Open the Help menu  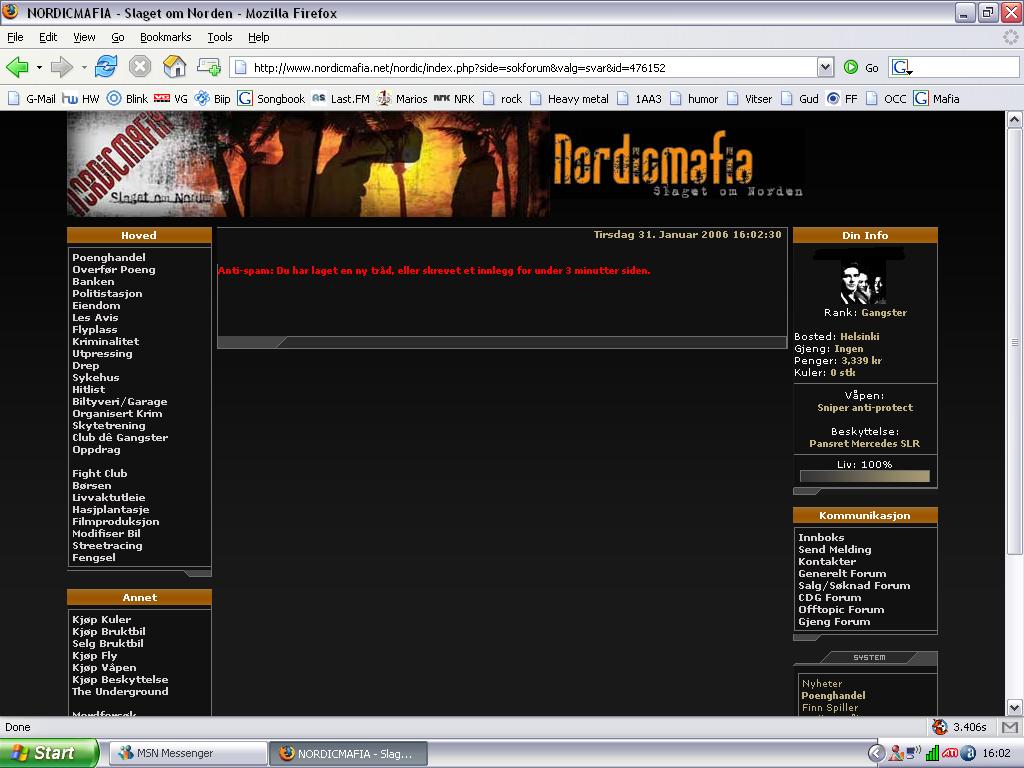tap(258, 37)
